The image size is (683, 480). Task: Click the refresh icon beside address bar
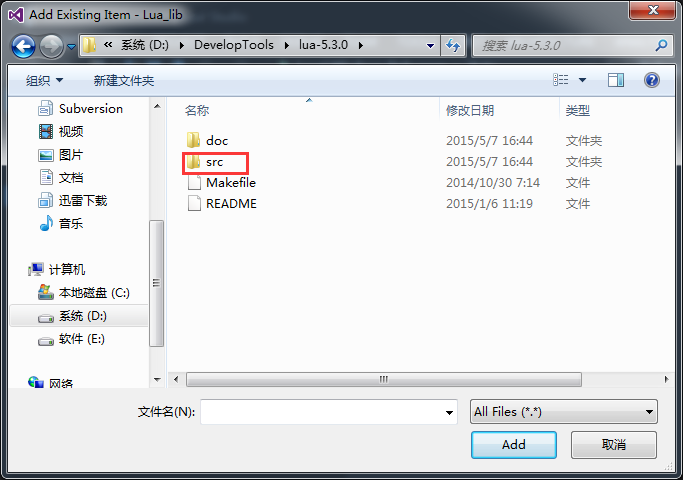click(x=453, y=45)
